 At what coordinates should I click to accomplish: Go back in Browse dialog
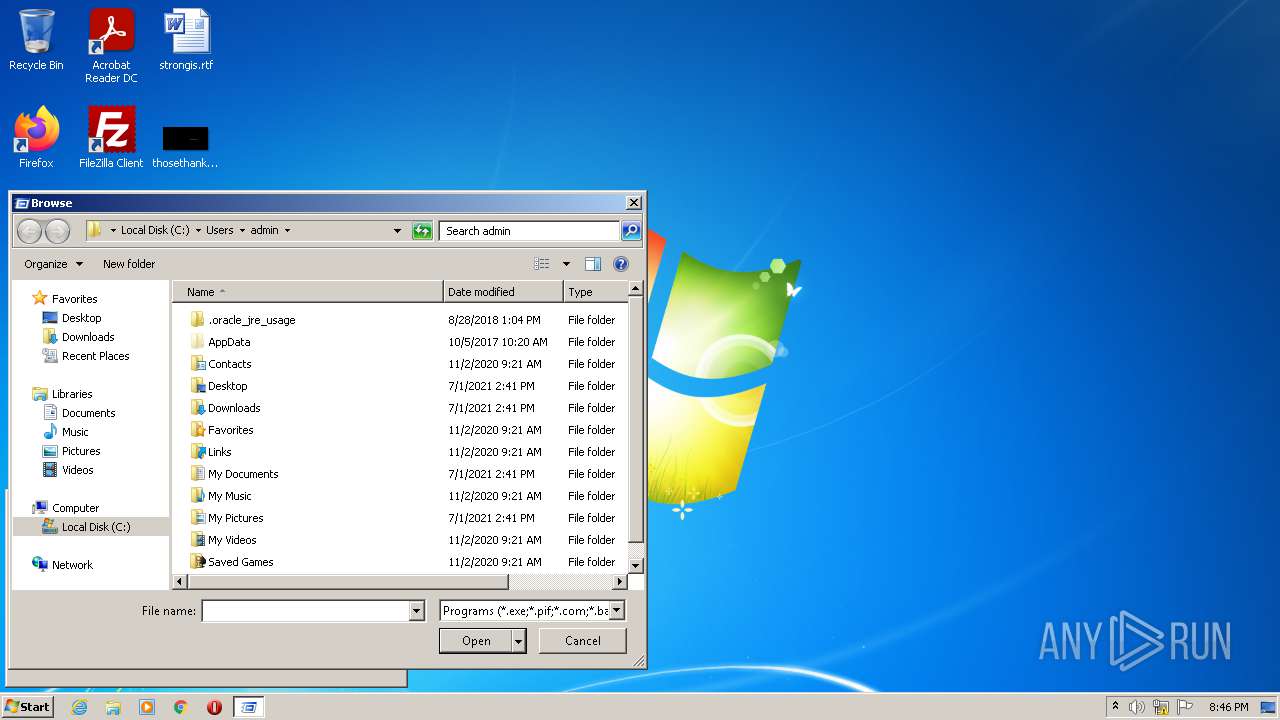click(30, 231)
